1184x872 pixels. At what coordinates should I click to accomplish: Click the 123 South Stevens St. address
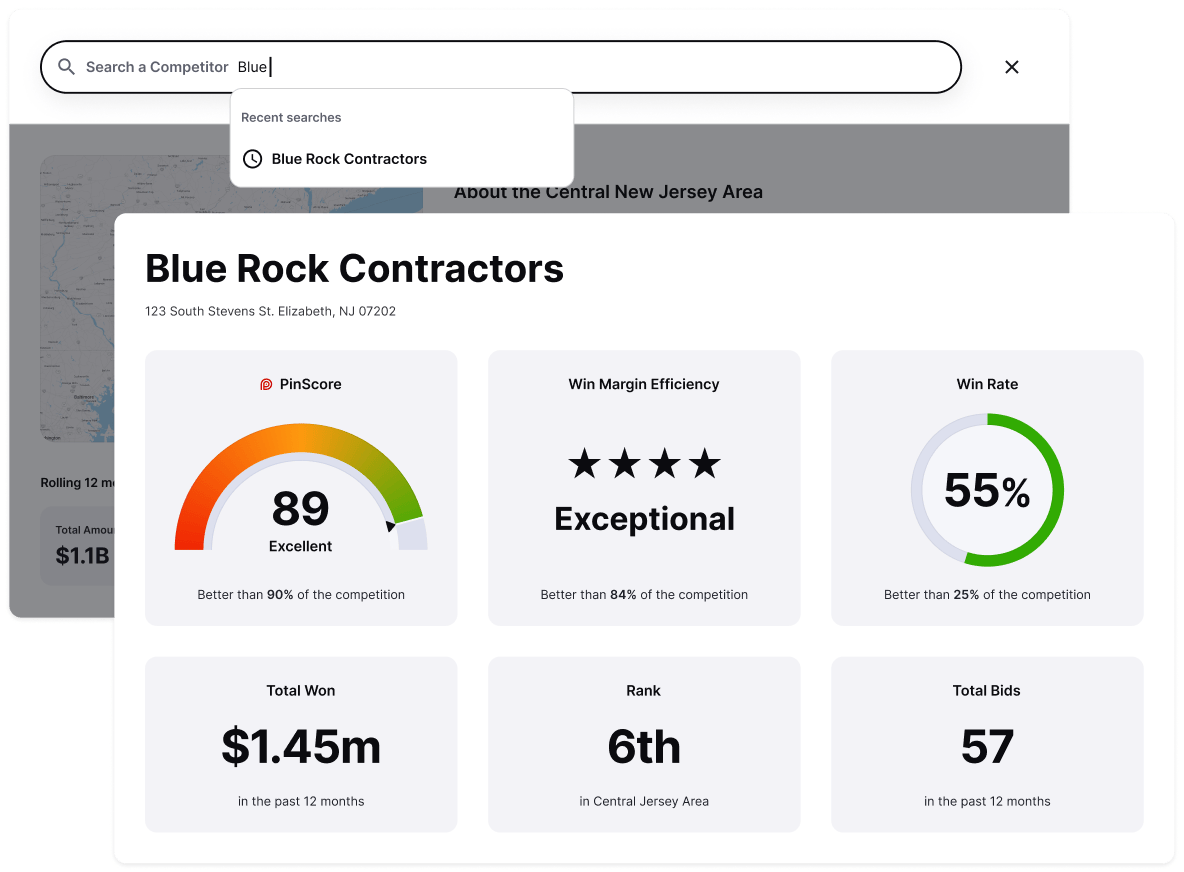[x=270, y=312]
